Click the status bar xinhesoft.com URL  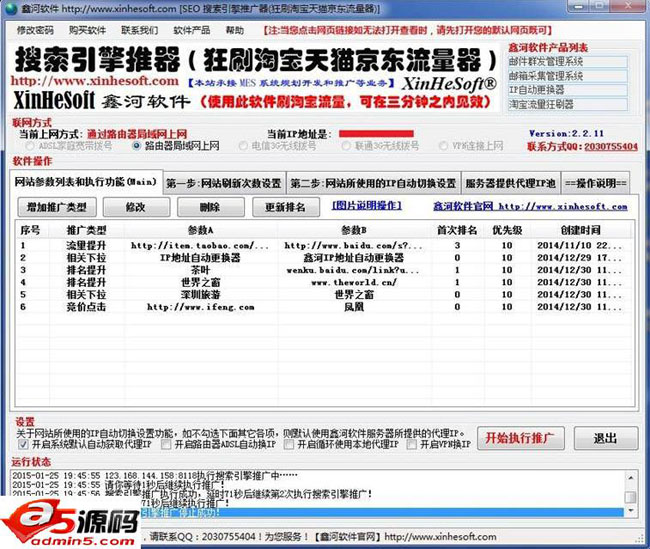tap(440, 537)
